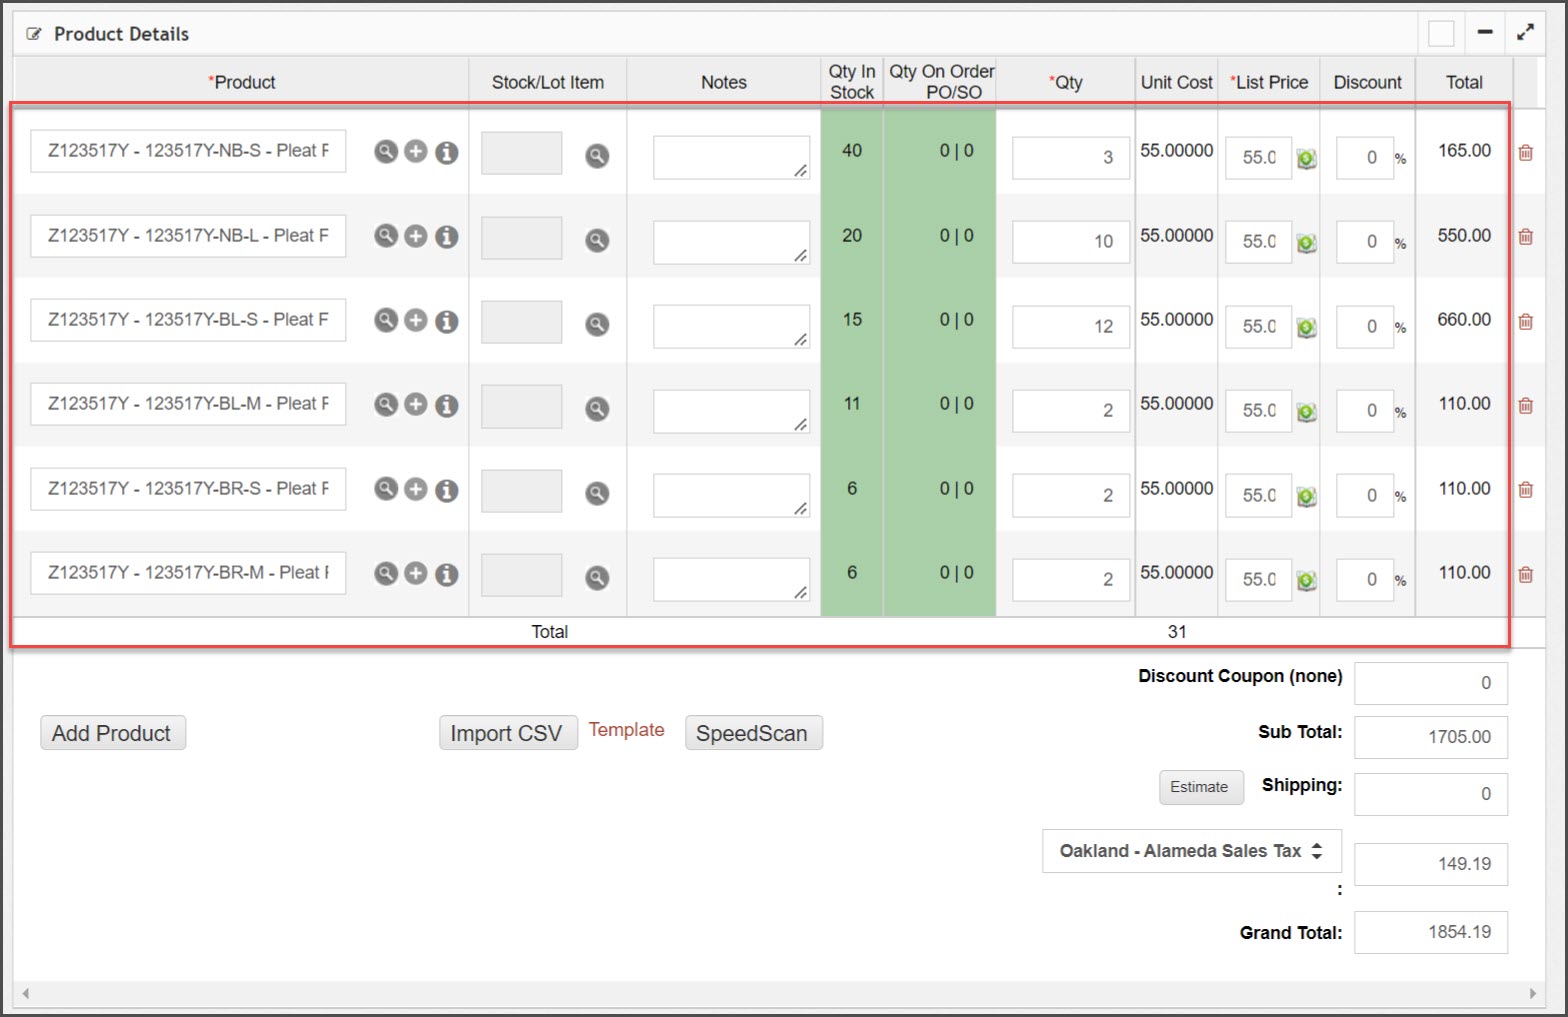Click the Shipping amount field
Viewport: 1568px width, 1017px height.
coord(1431,794)
